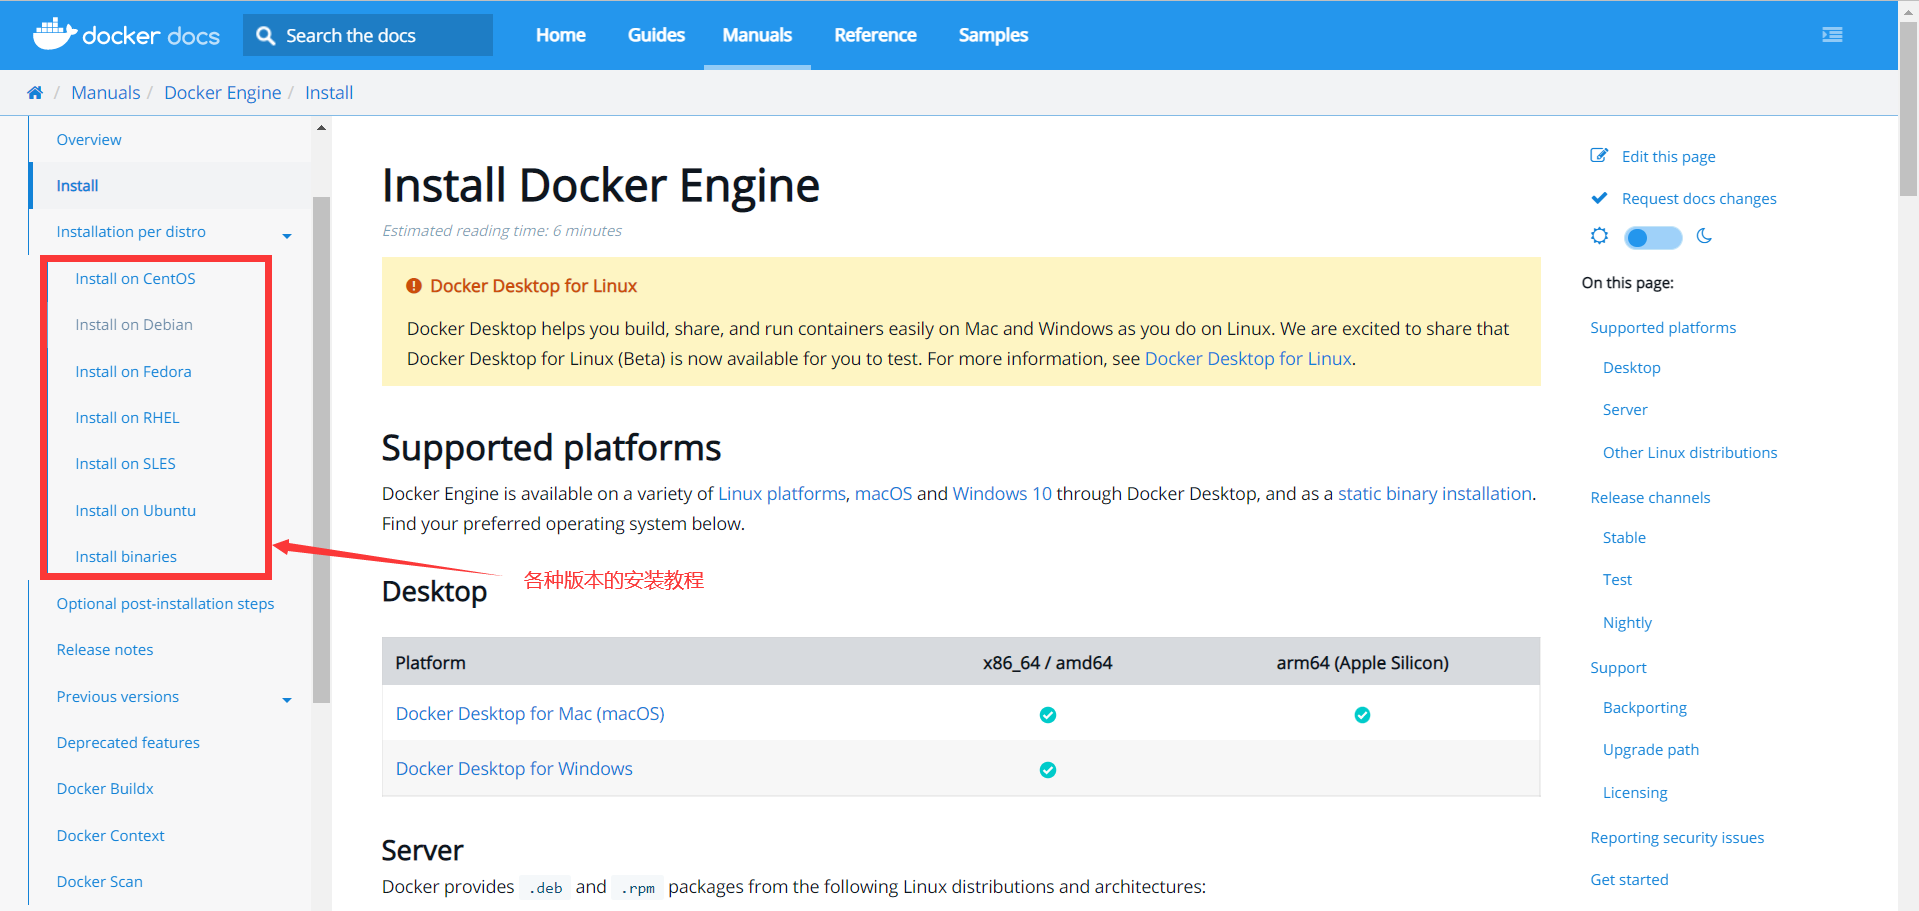Open Install binaries
The image size is (1919, 911).
126,557
